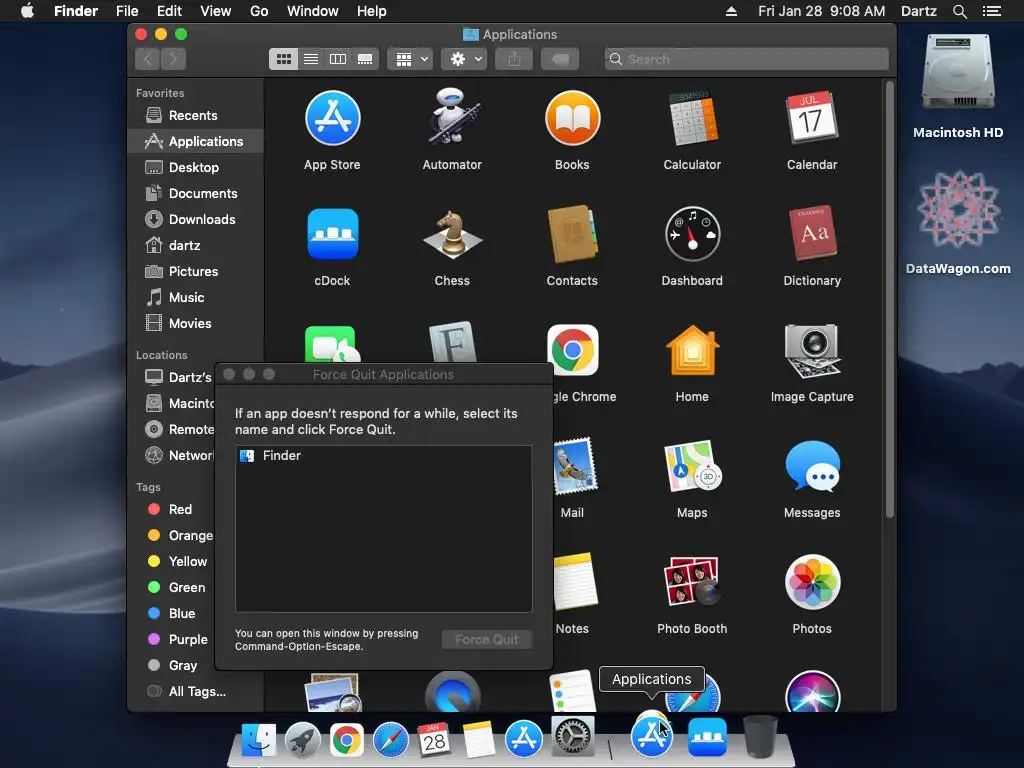
Task: Launch Google Chrome from Applications window
Action: pyautogui.click(x=573, y=351)
